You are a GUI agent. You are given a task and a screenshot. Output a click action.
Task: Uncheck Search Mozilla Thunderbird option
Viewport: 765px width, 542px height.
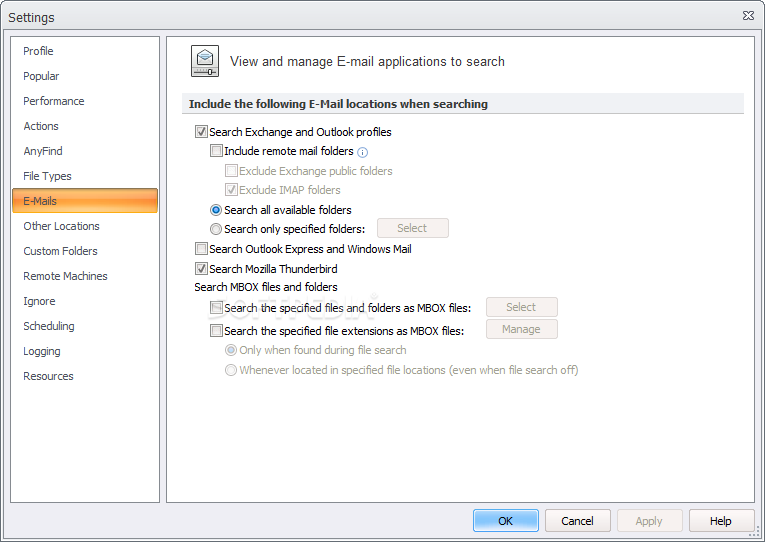[202, 269]
